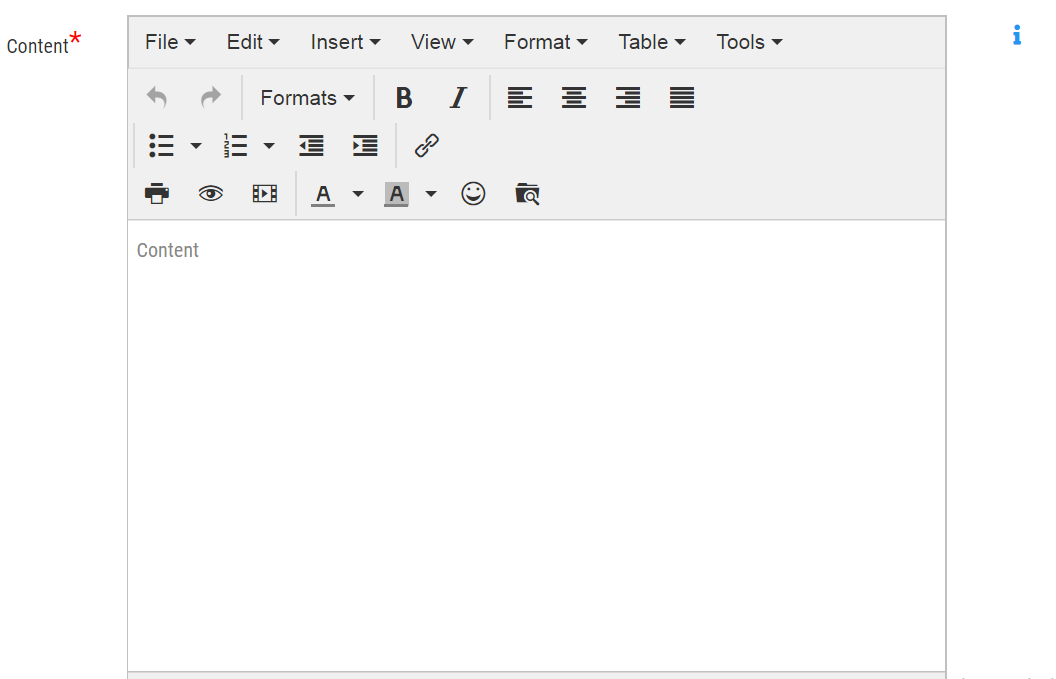Center align the text
The width and height of the screenshot is (1056, 679).
pos(574,98)
